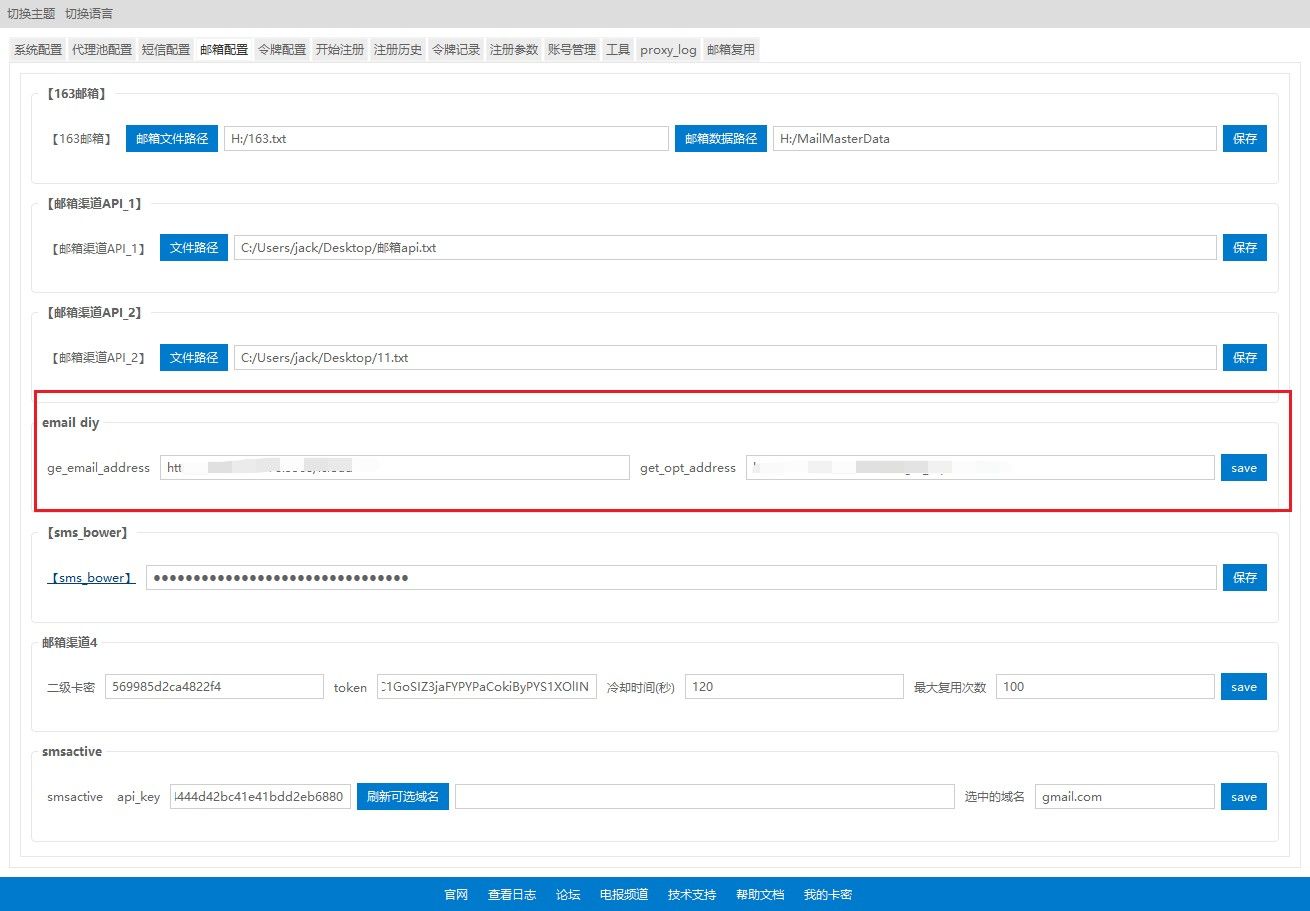Focus the 冷却时间(秒) input field

pyautogui.click(x=793, y=687)
